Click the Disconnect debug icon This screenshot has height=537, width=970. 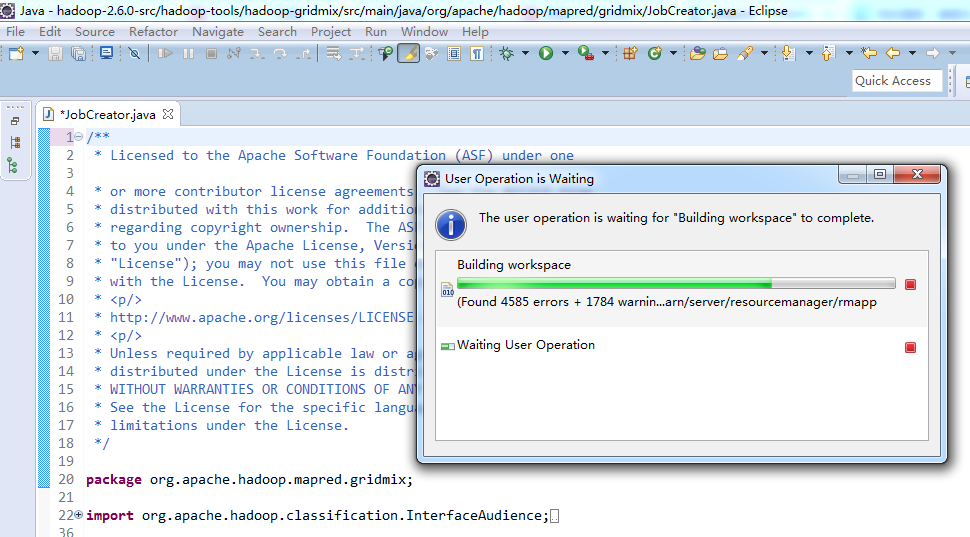coord(234,54)
